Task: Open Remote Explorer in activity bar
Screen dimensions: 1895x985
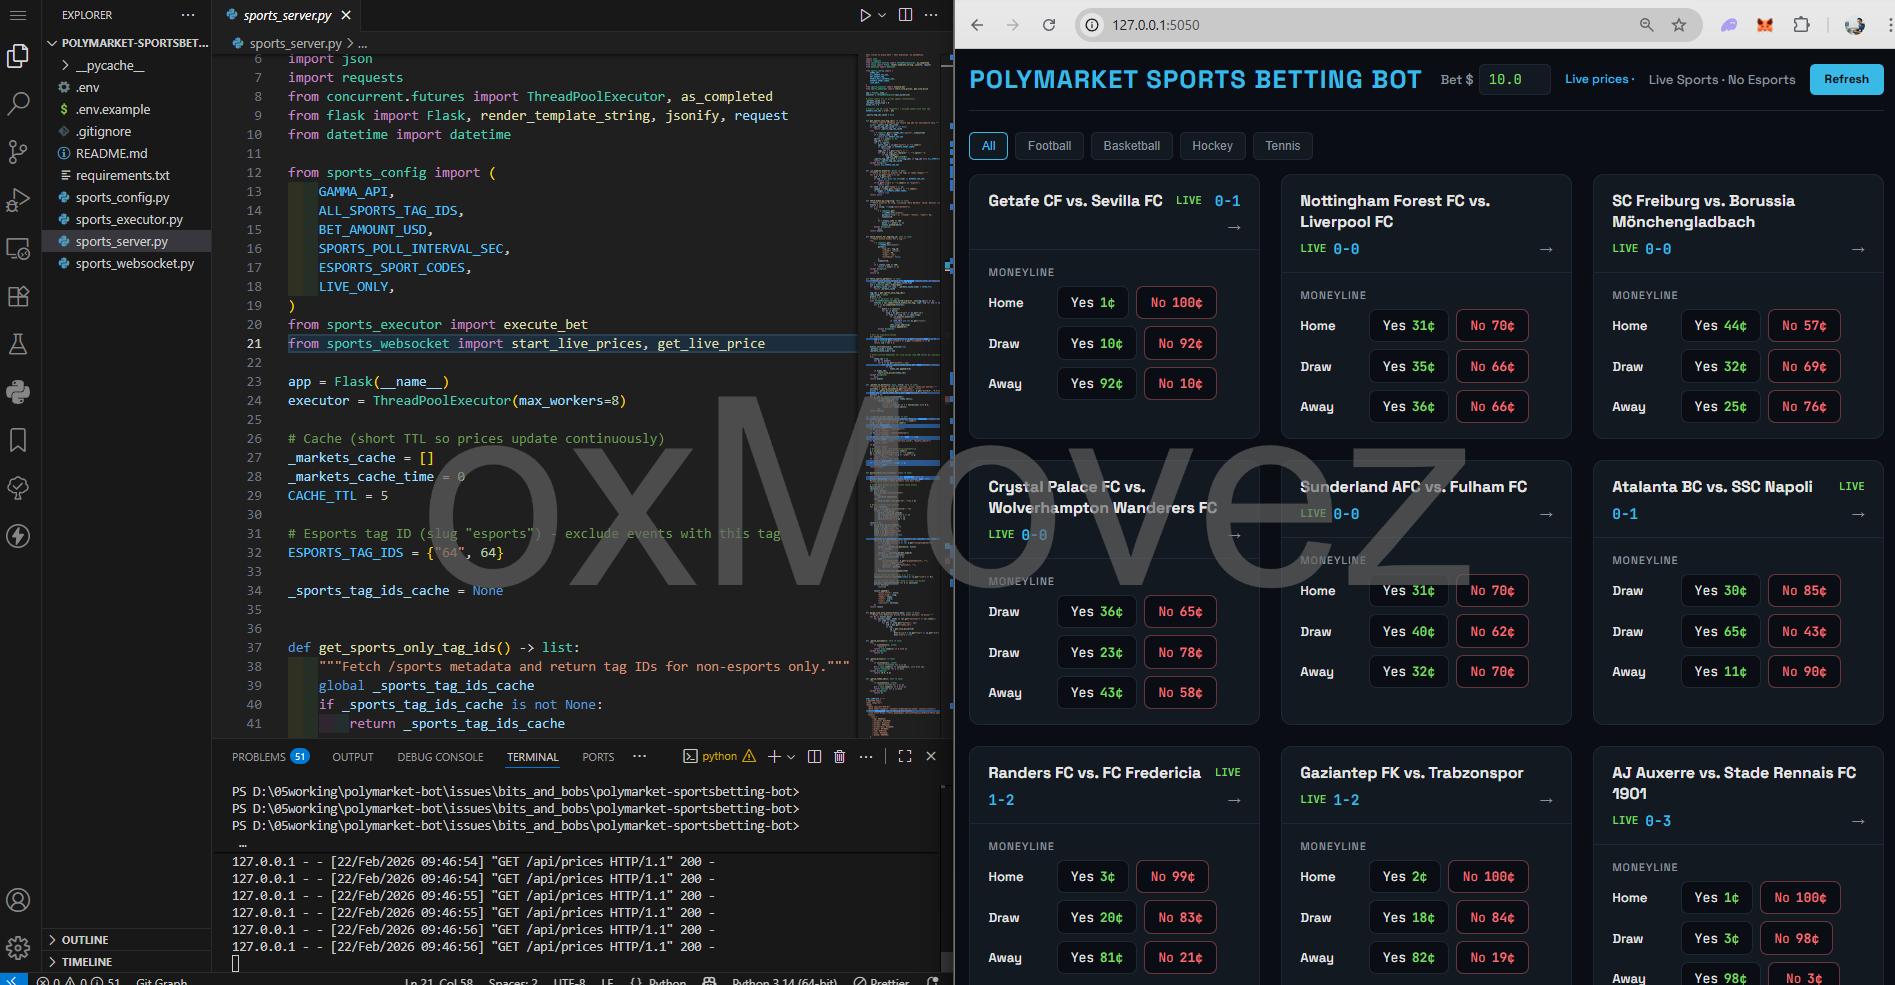Action: click(x=18, y=248)
